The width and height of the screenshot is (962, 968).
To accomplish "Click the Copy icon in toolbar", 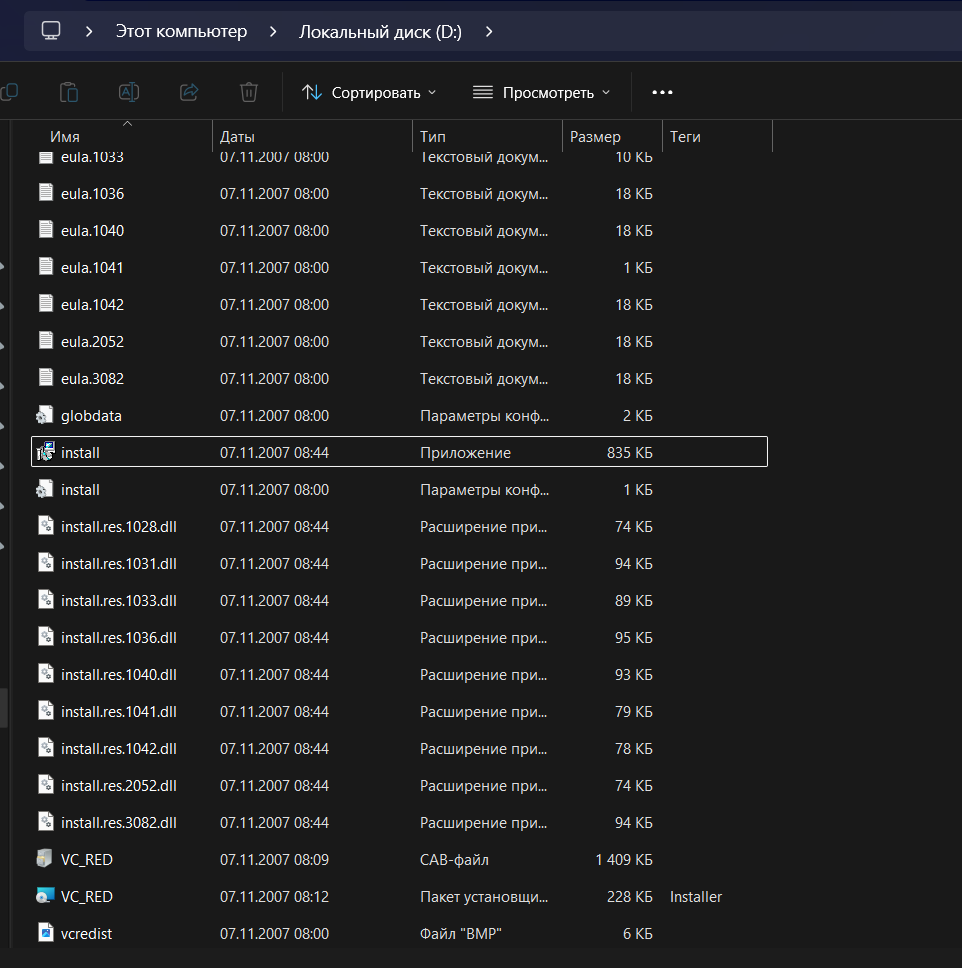I will point(9,93).
